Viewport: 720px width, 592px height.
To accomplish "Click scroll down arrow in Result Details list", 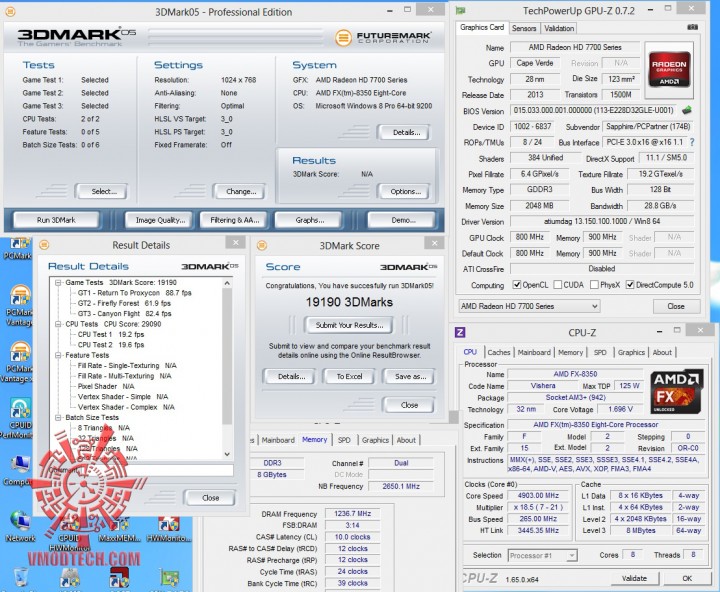I will point(227,454).
